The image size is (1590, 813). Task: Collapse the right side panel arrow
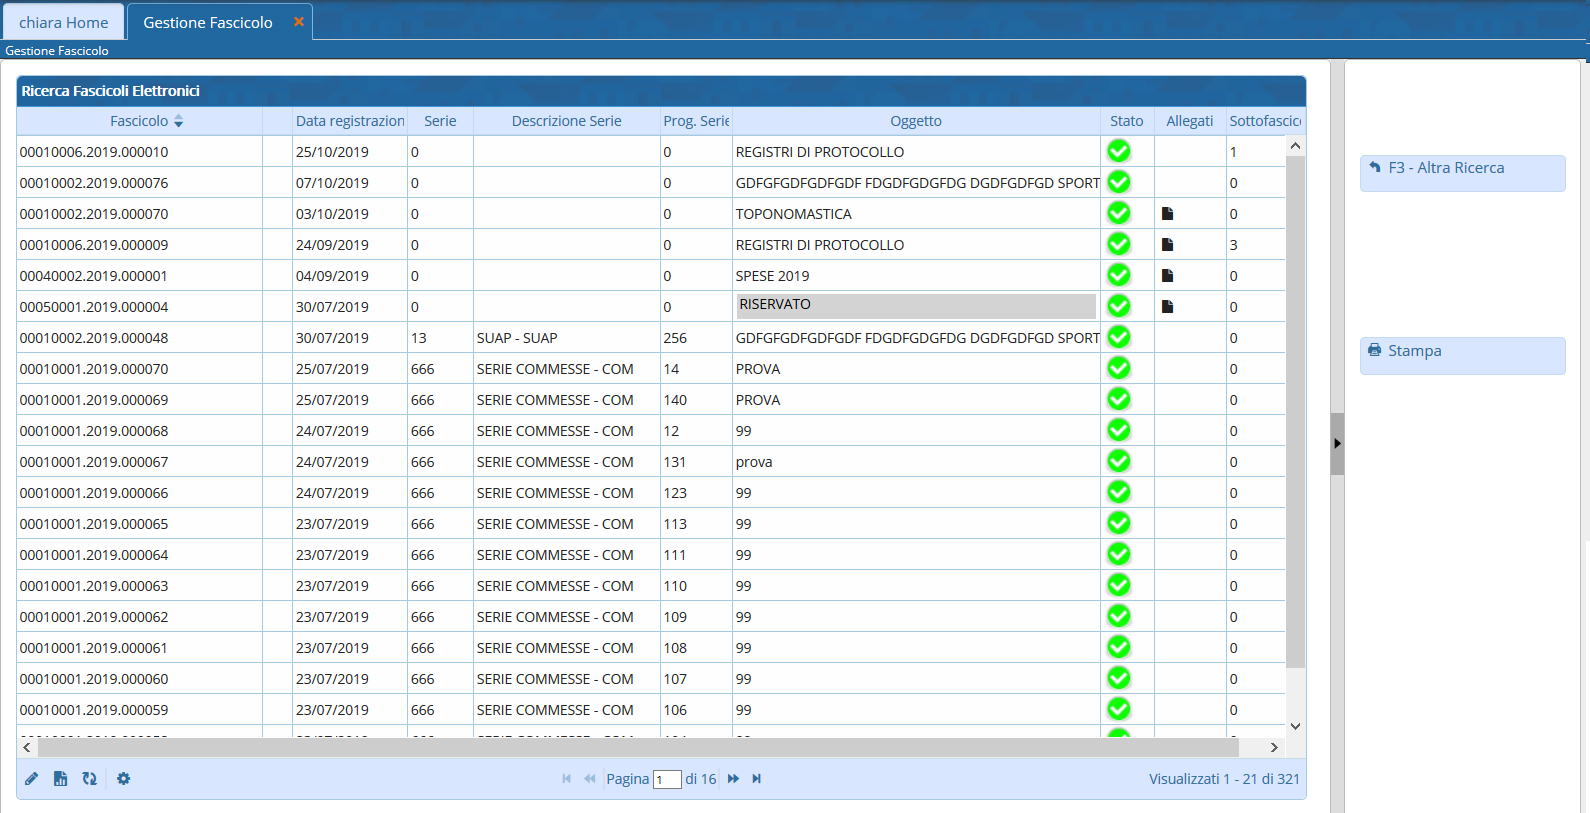coord(1337,443)
